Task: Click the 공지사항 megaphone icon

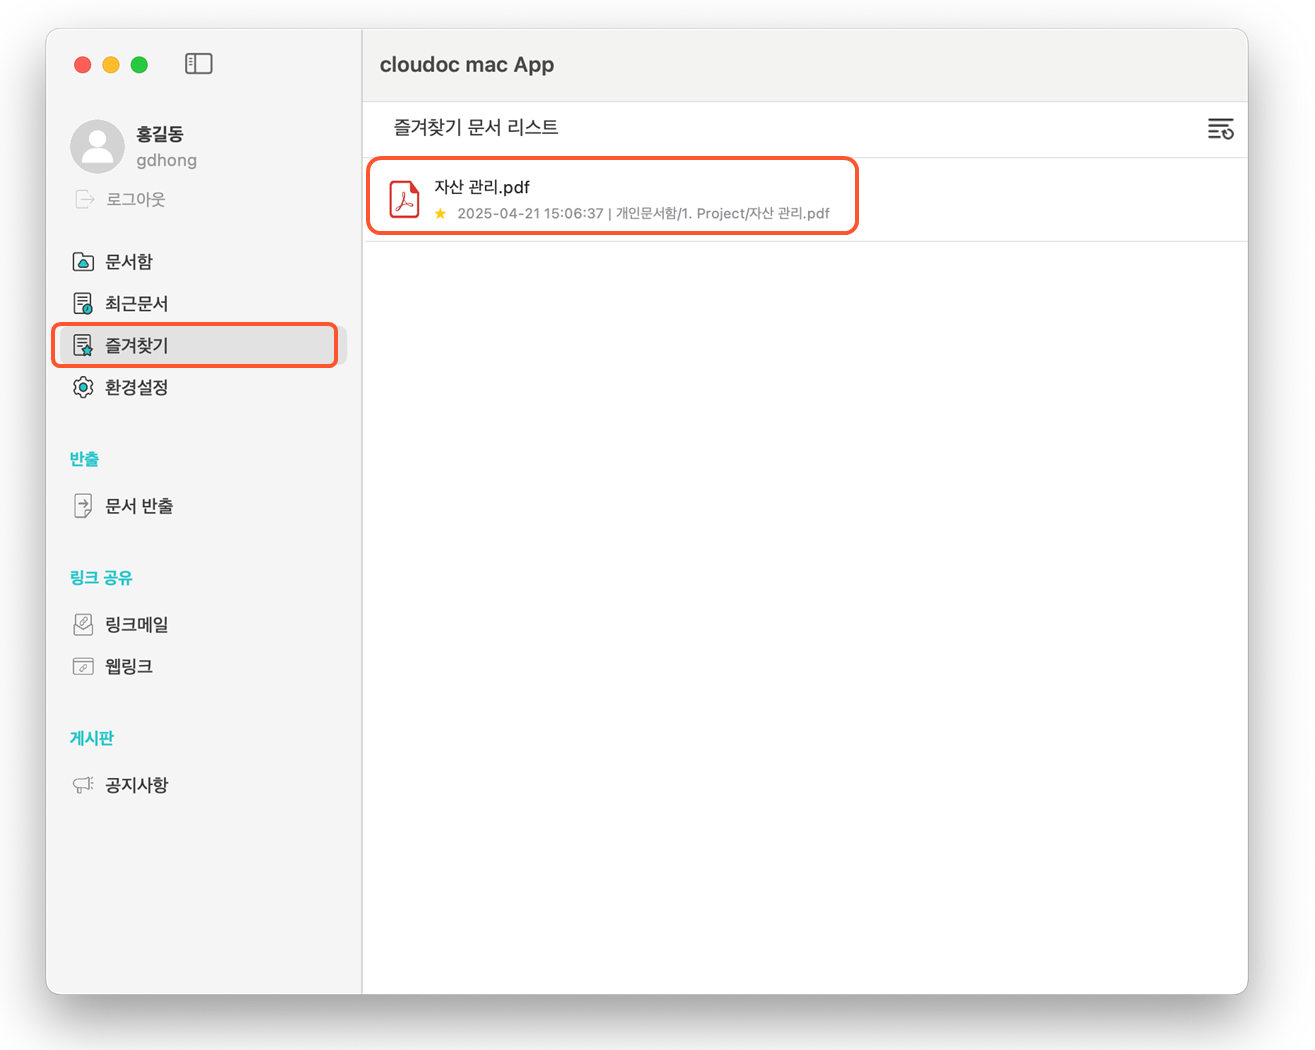Action: click(84, 786)
